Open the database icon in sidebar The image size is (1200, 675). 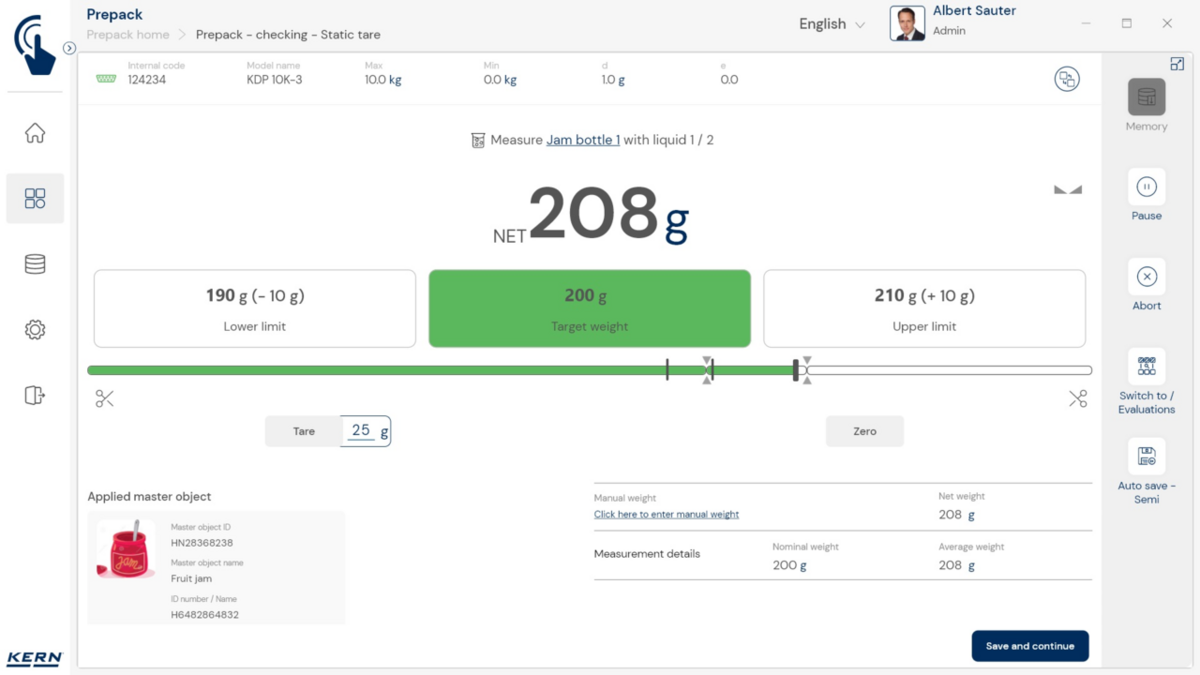pyautogui.click(x=35, y=264)
